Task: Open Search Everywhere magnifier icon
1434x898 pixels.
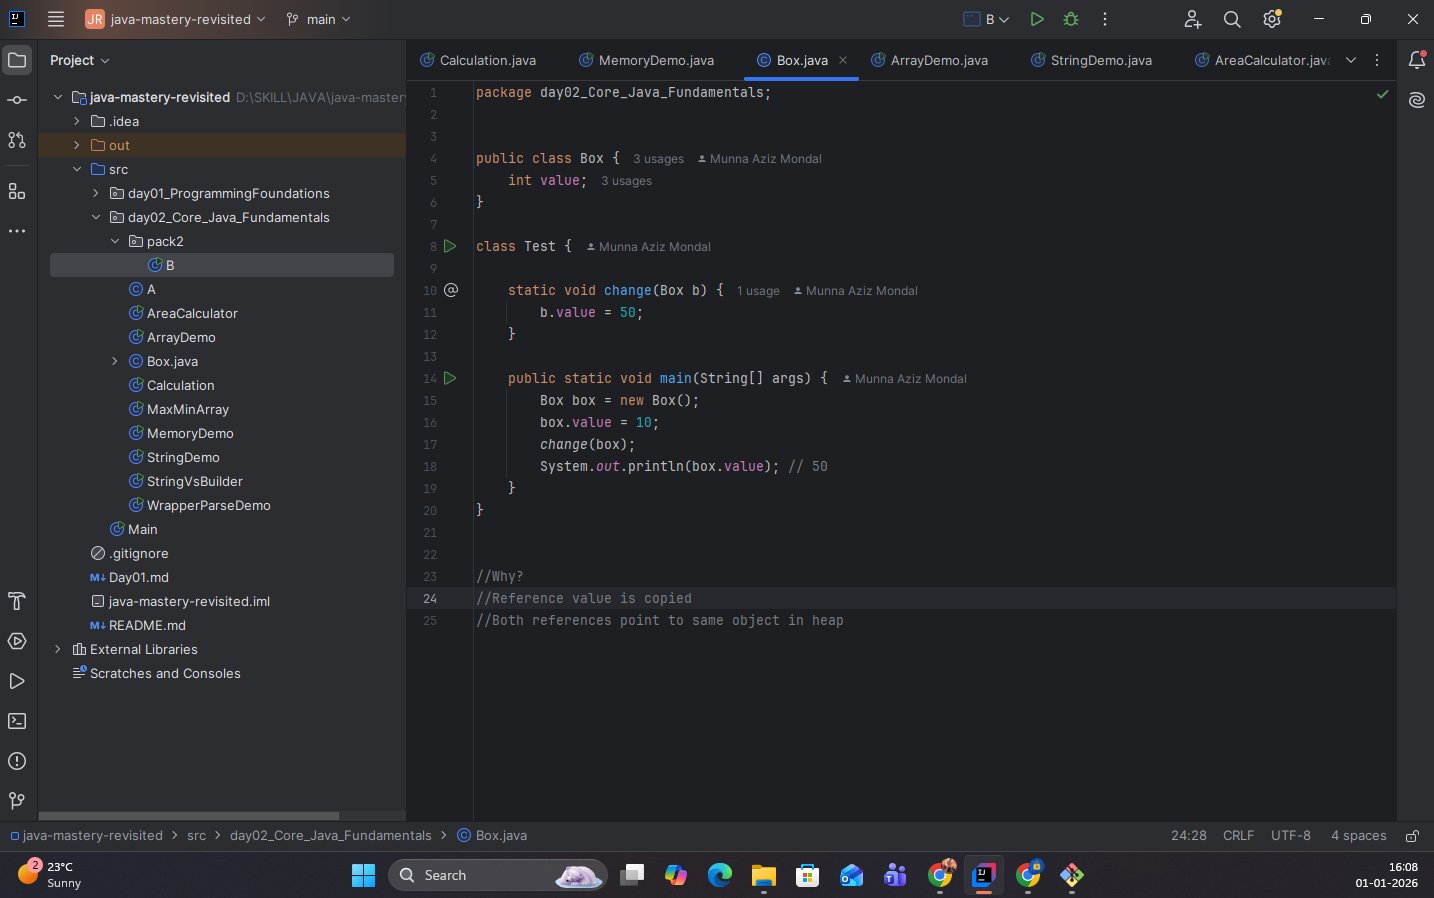Action: pyautogui.click(x=1232, y=19)
